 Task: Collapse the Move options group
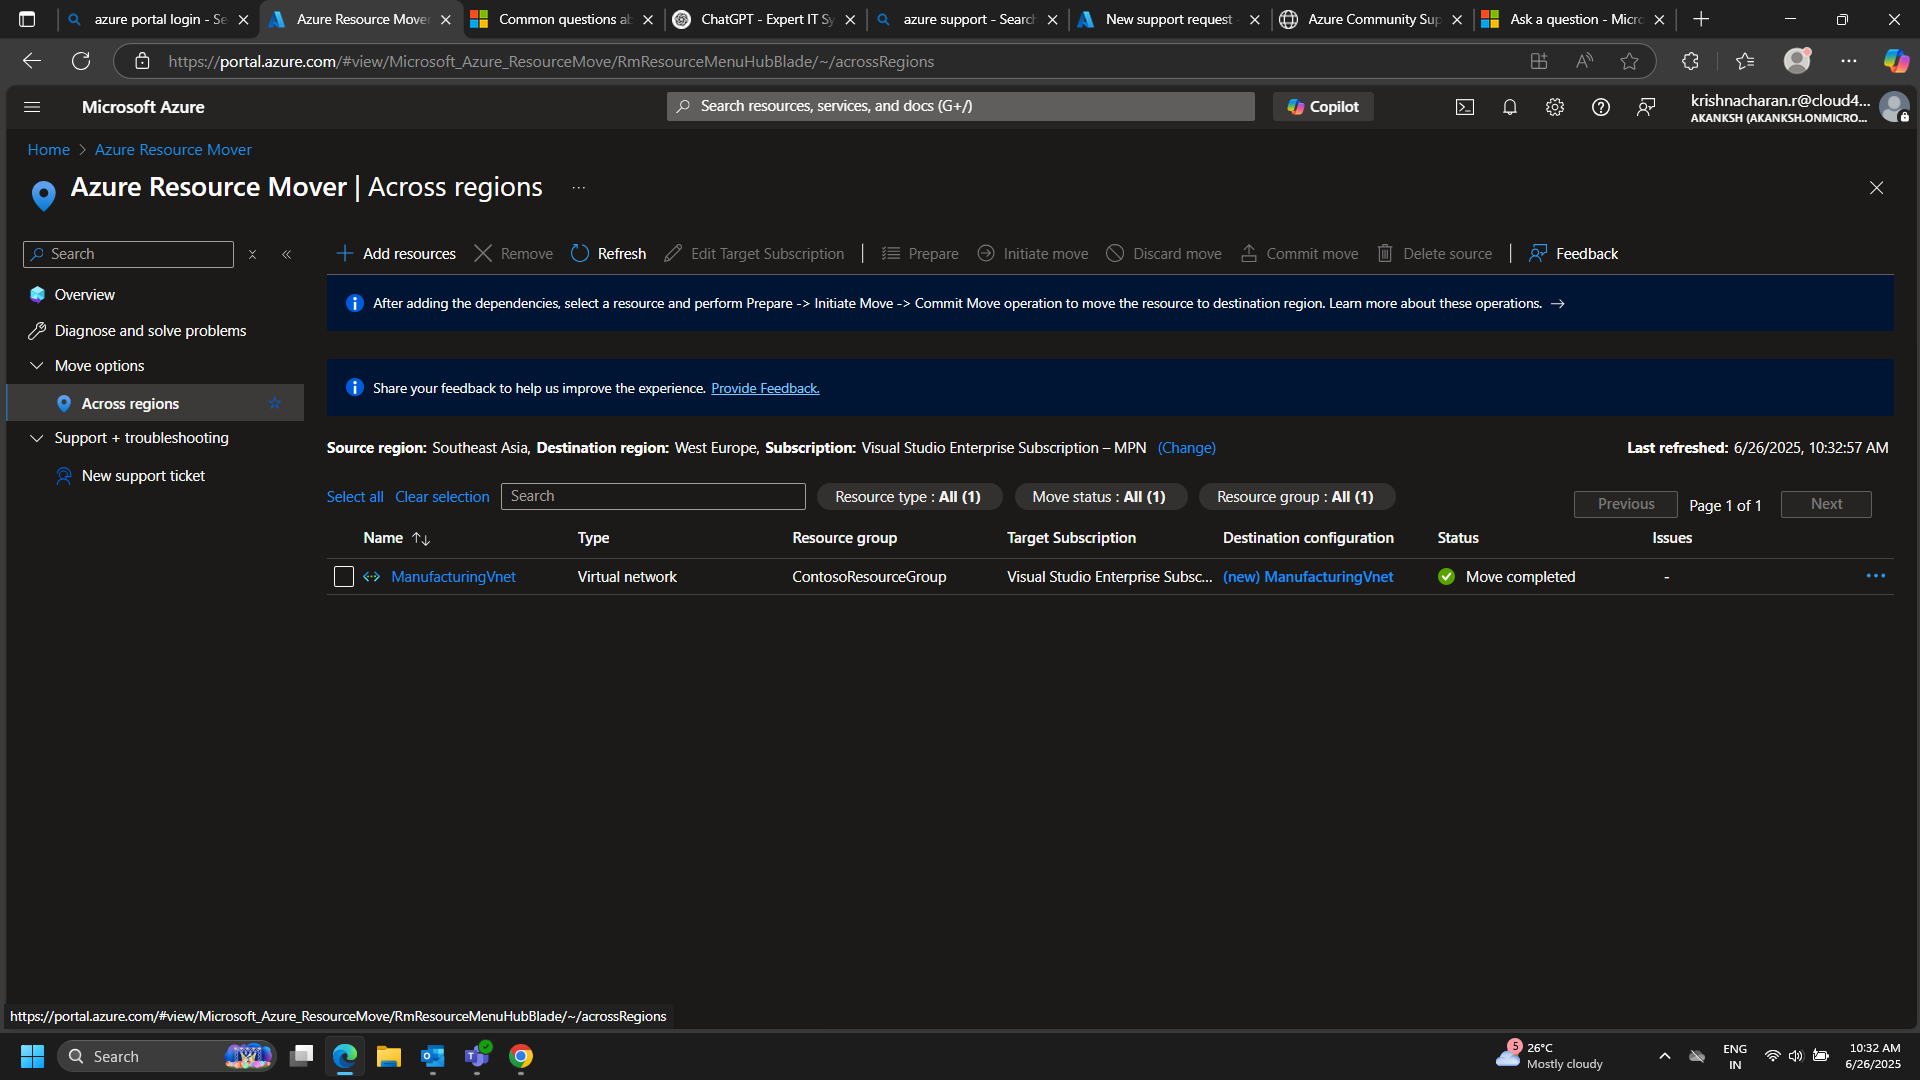point(37,366)
